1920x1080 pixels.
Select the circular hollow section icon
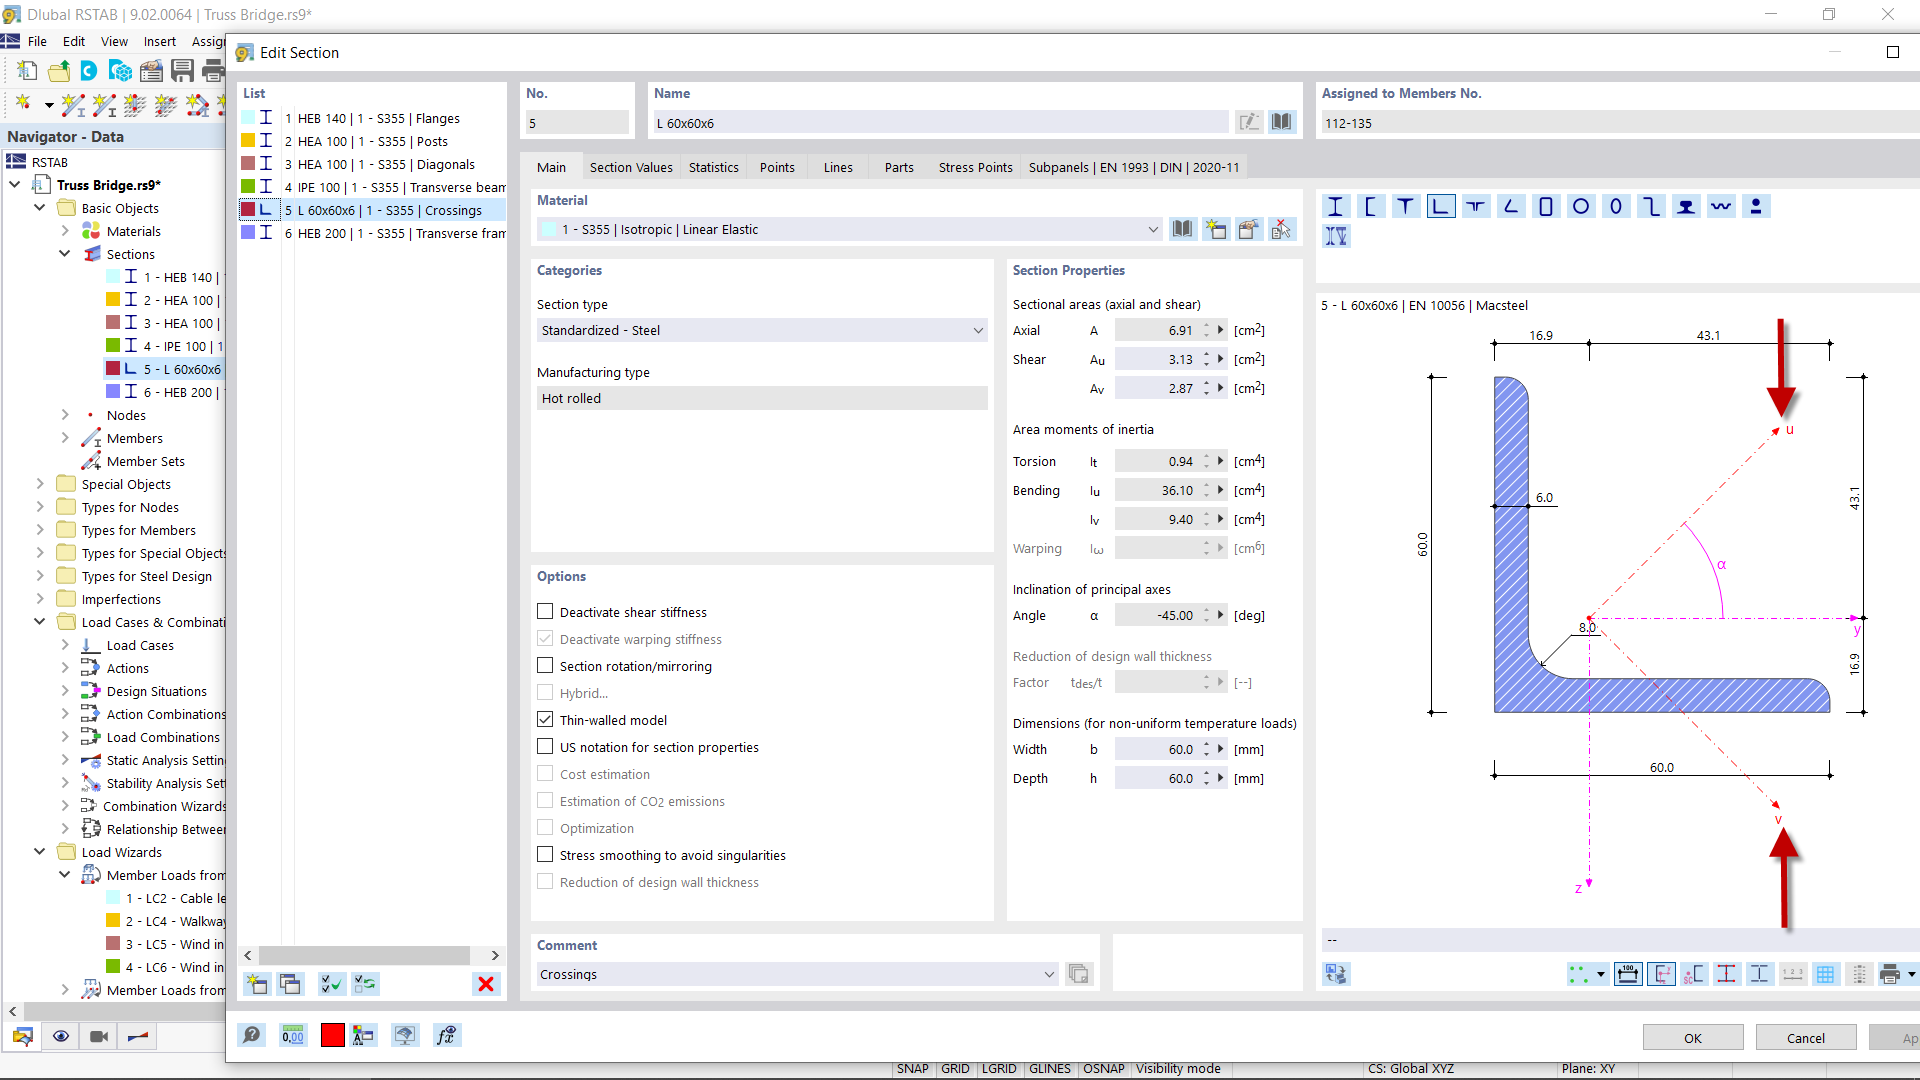1581,207
